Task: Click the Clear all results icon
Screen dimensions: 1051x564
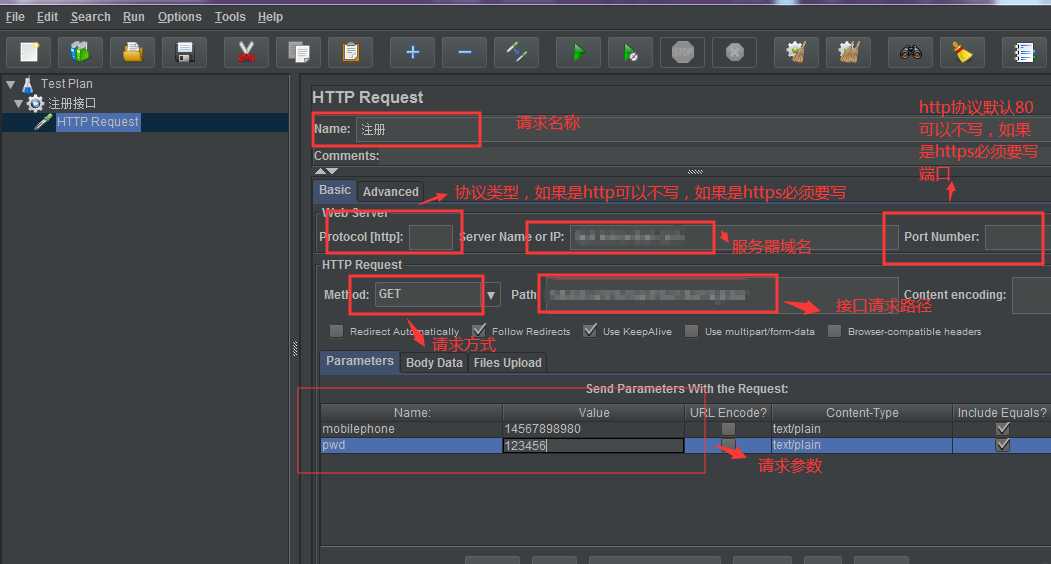Action: [849, 52]
